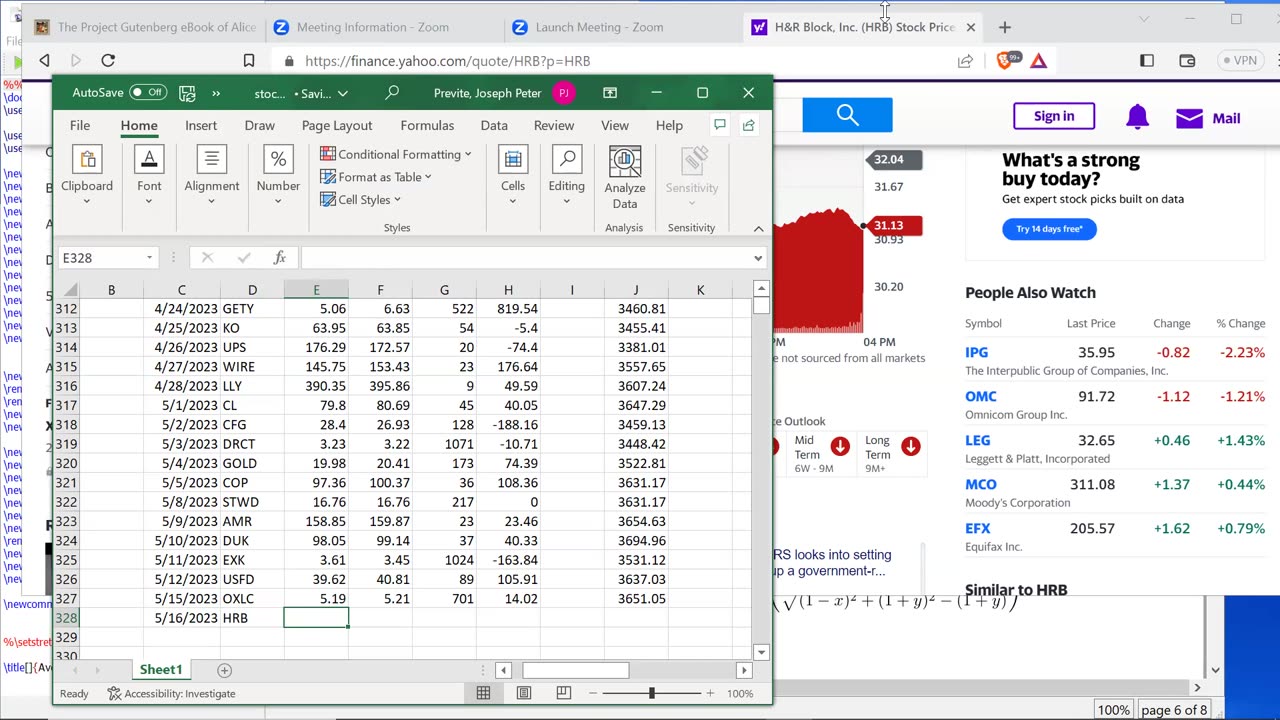Image resolution: width=1280 pixels, height=720 pixels.
Task: Switch to the Formulas tab
Action: coord(427,125)
